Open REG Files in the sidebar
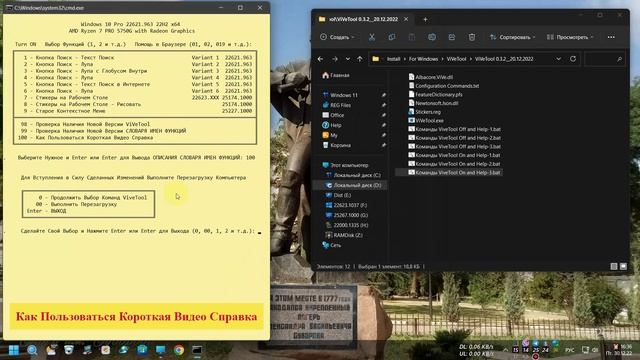This screenshot has height=360, width=640. pyautogui.click(x=340, y=105)
